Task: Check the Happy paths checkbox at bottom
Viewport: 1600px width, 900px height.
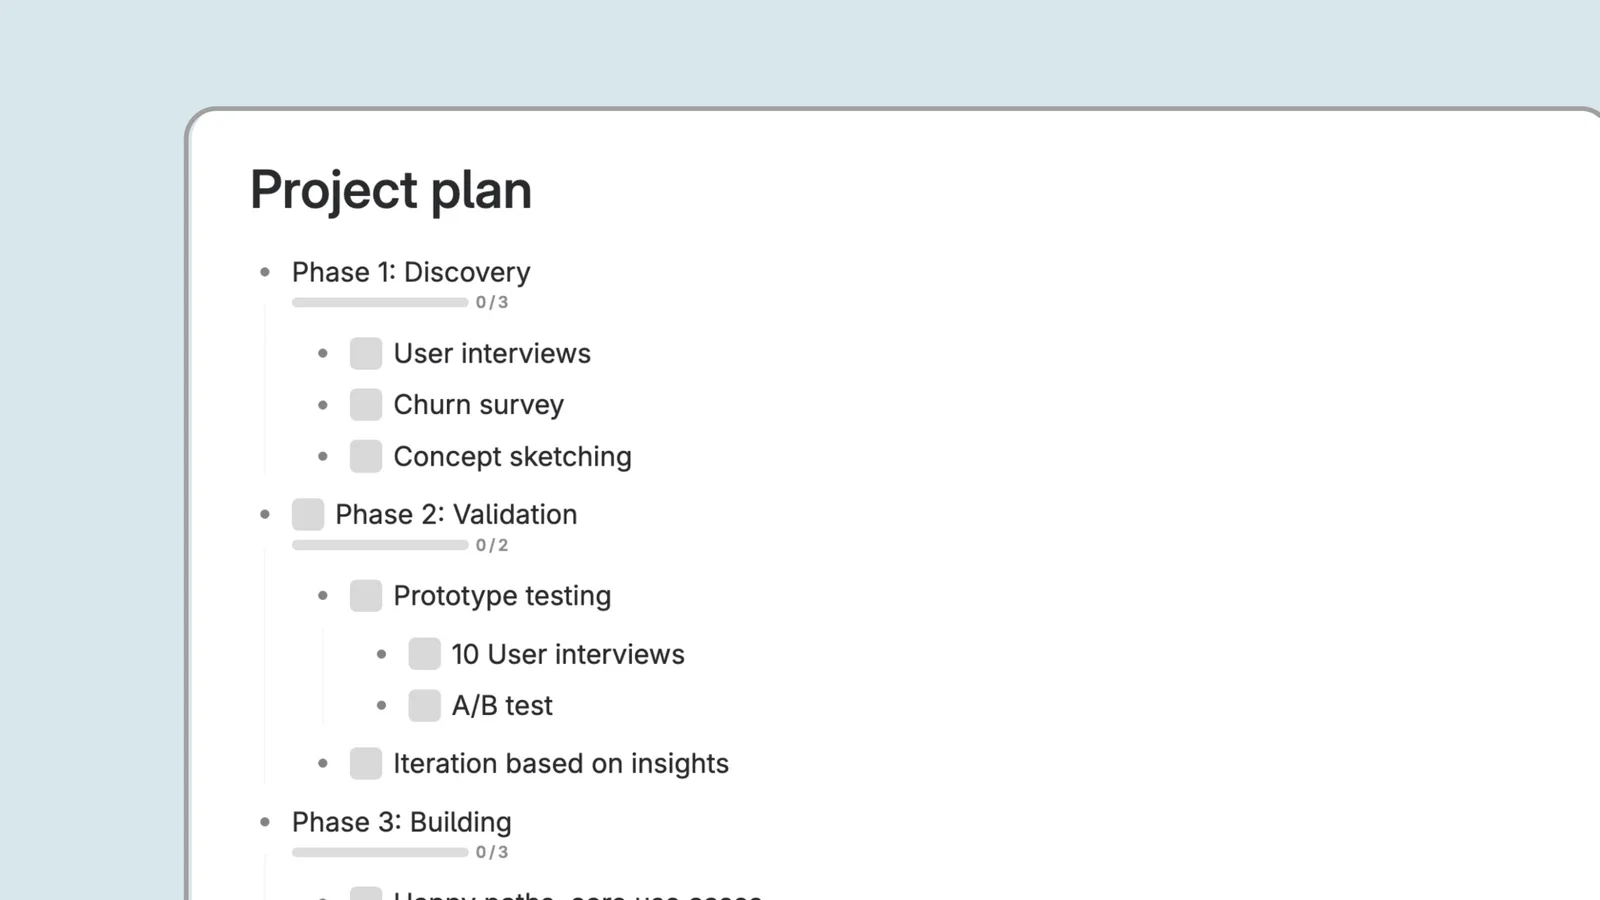Action: pos(365,896)
